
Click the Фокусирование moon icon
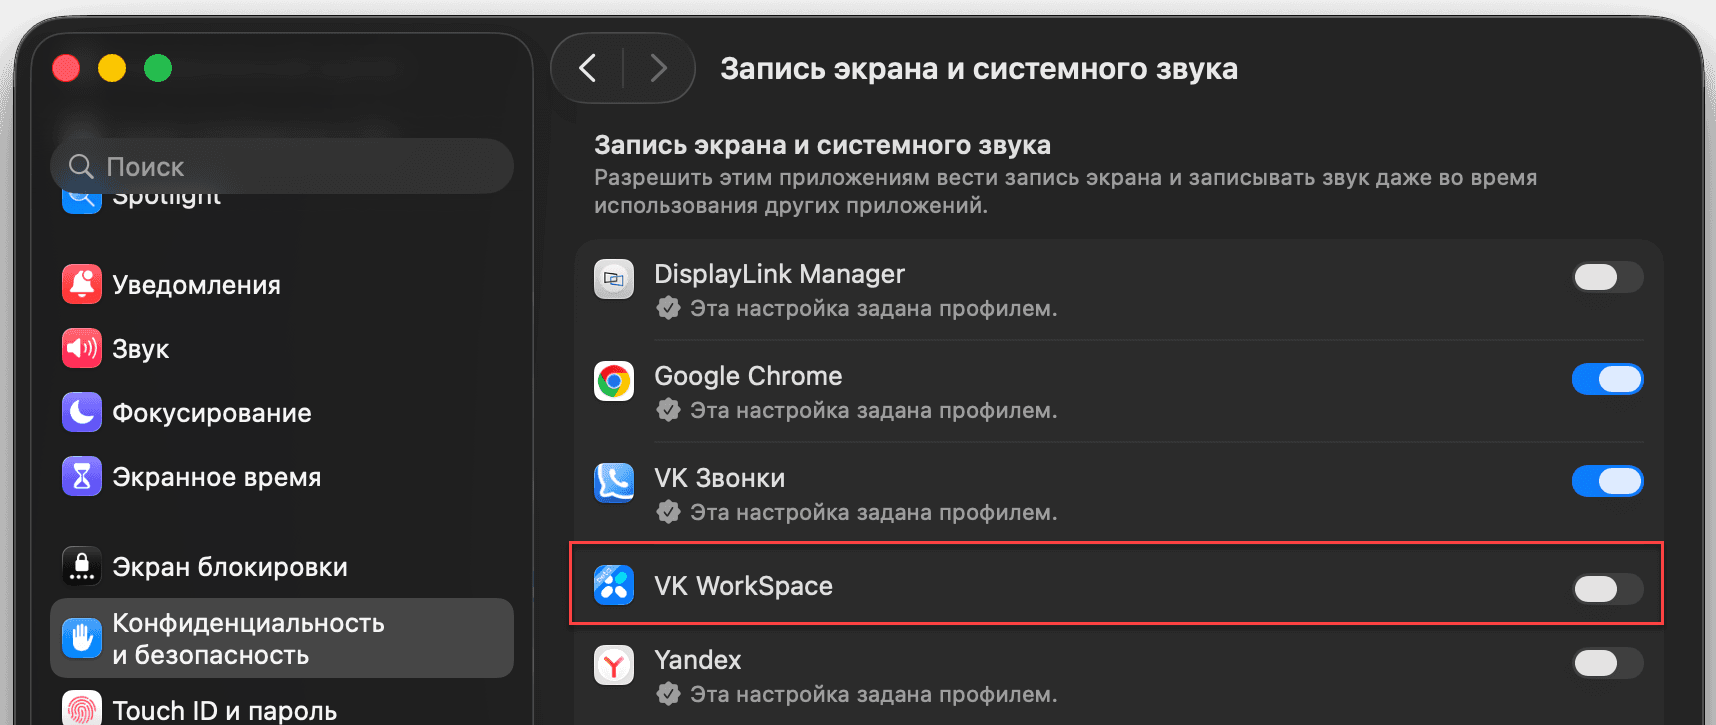coord(82,412)
